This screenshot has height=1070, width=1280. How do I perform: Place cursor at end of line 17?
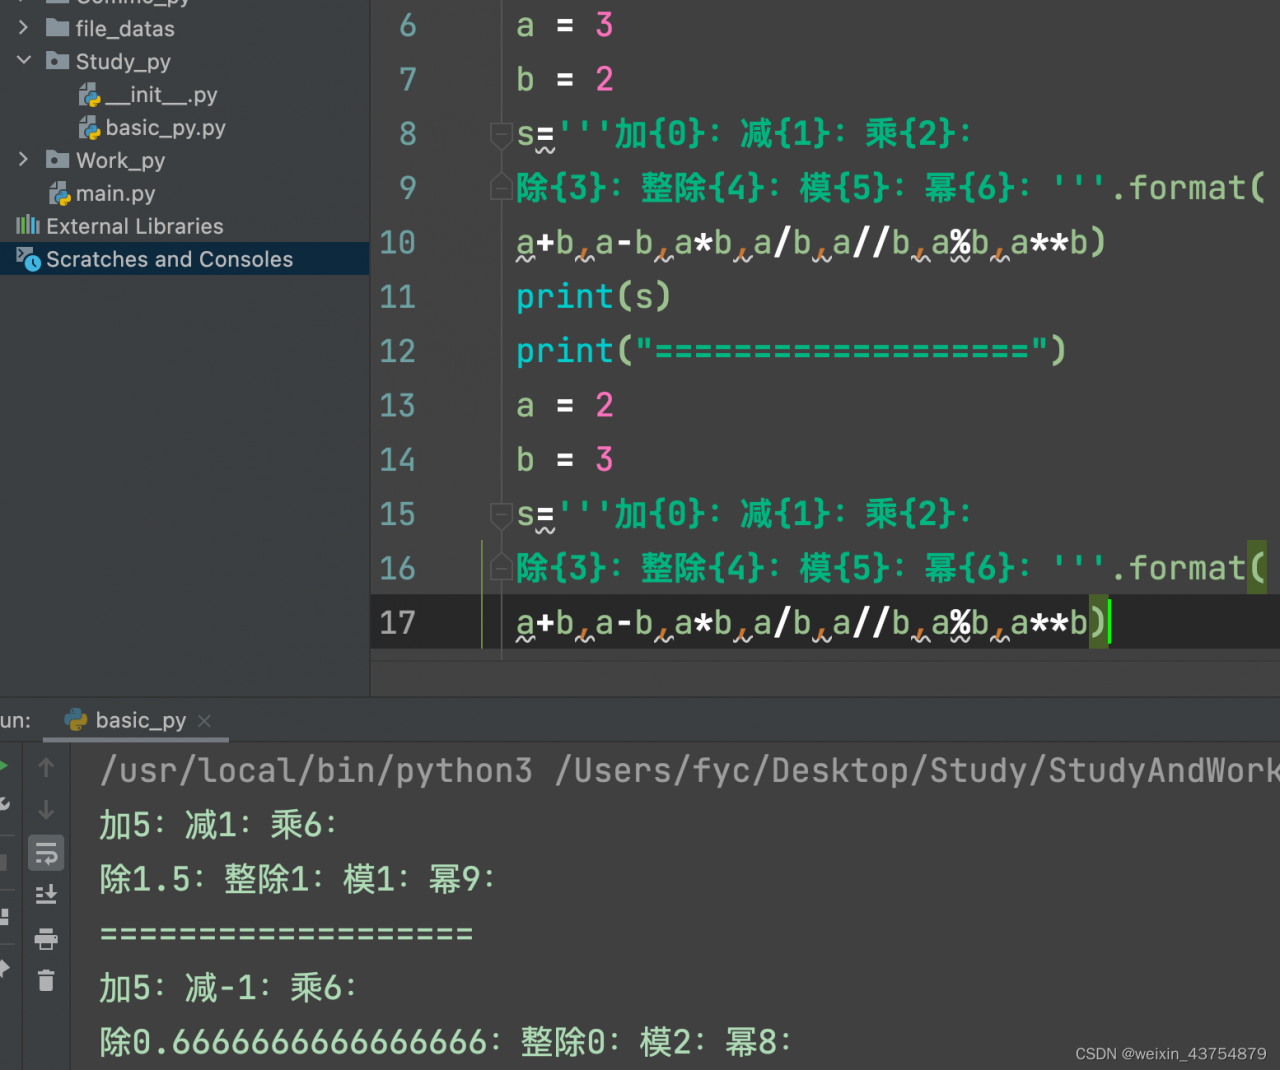(x=1110, y=623)
